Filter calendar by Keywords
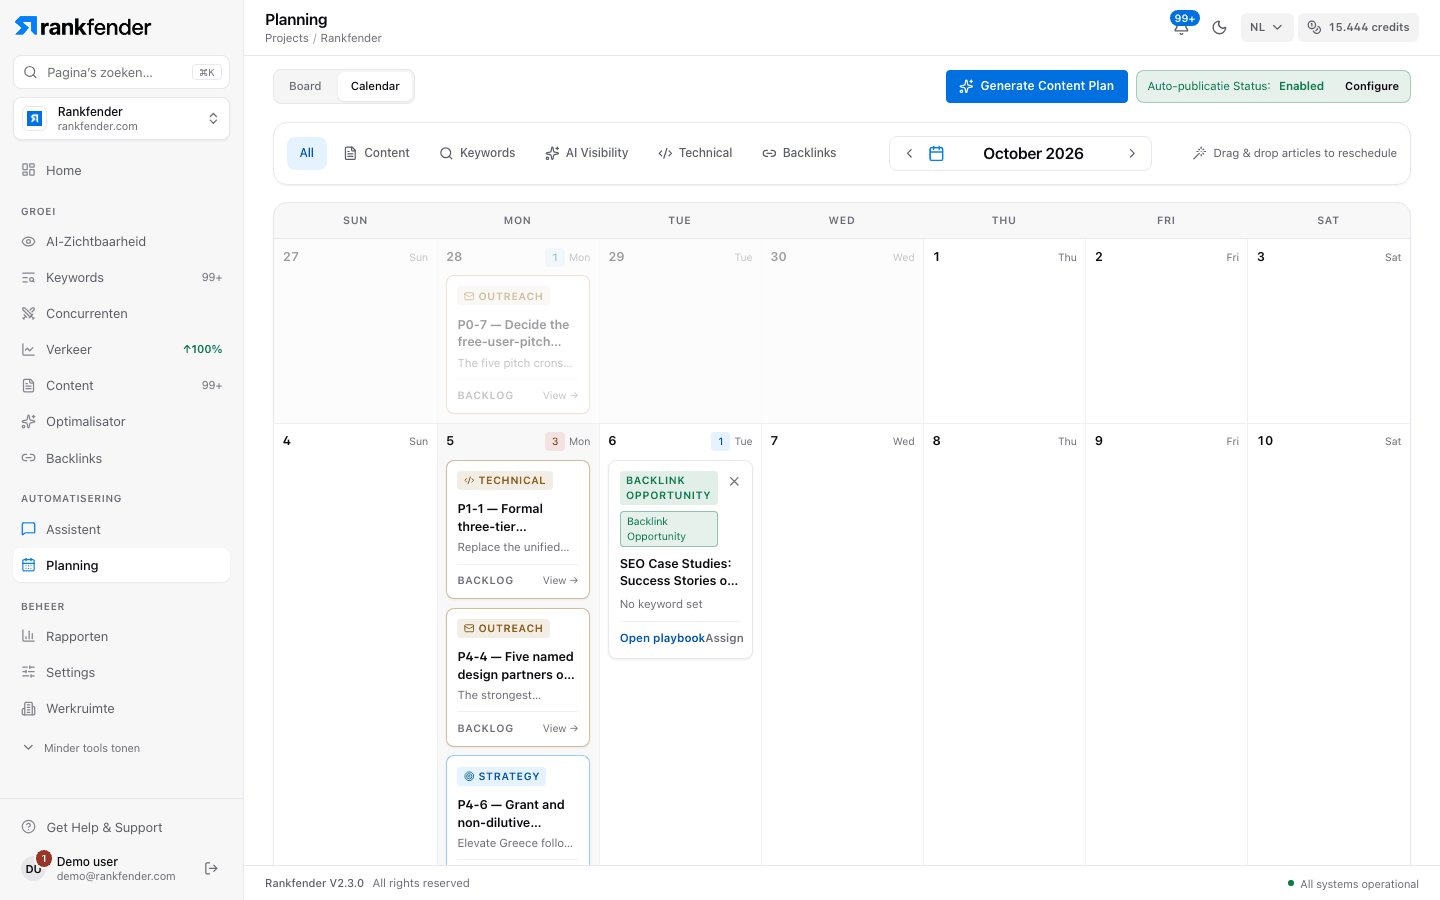This screenshot has height=900, width=1440. pyautogui.click(x=477, y=153)
